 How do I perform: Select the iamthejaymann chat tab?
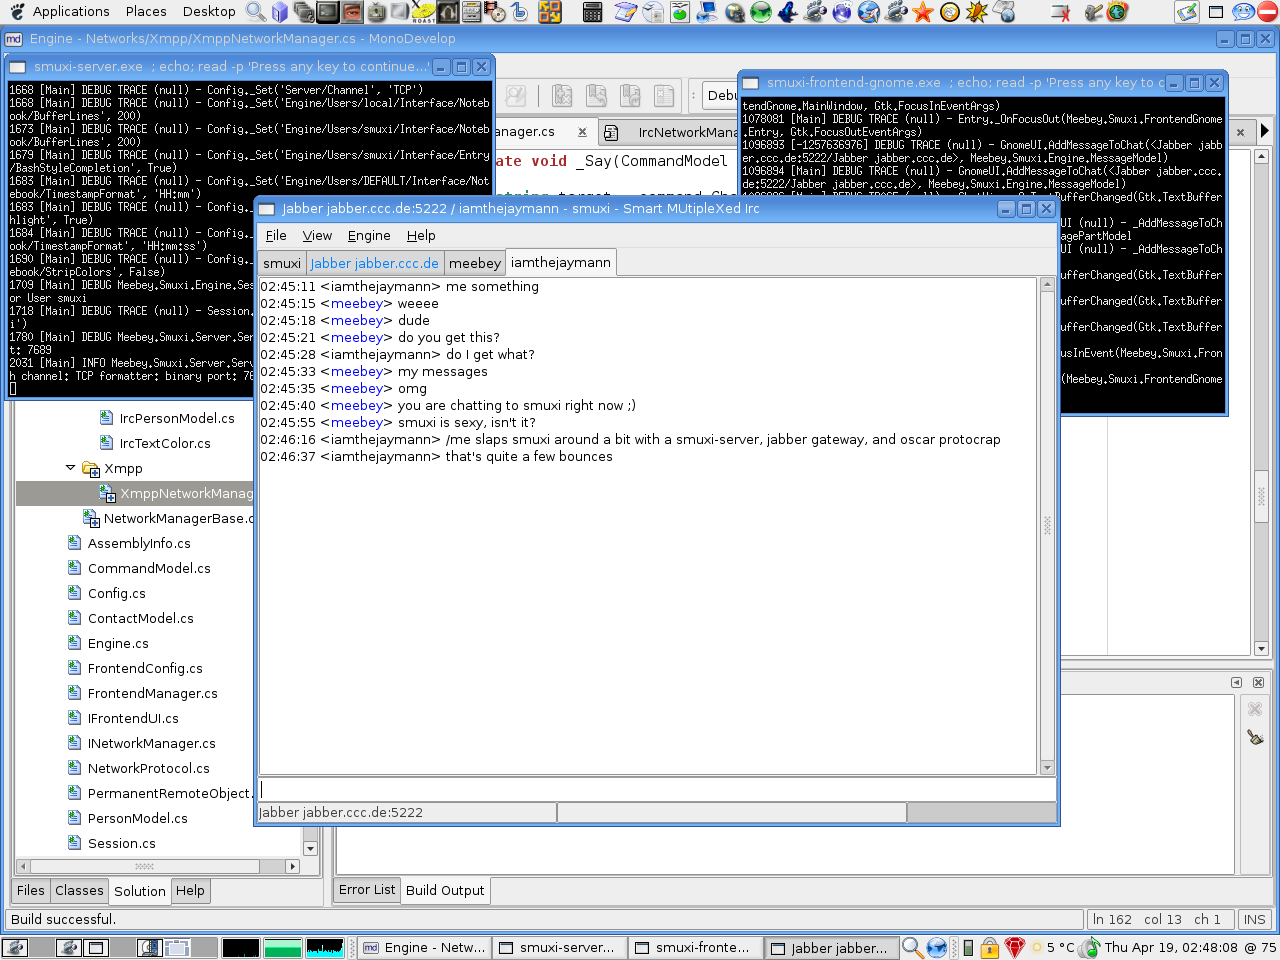pyautogui.click(x=561, y=262)
